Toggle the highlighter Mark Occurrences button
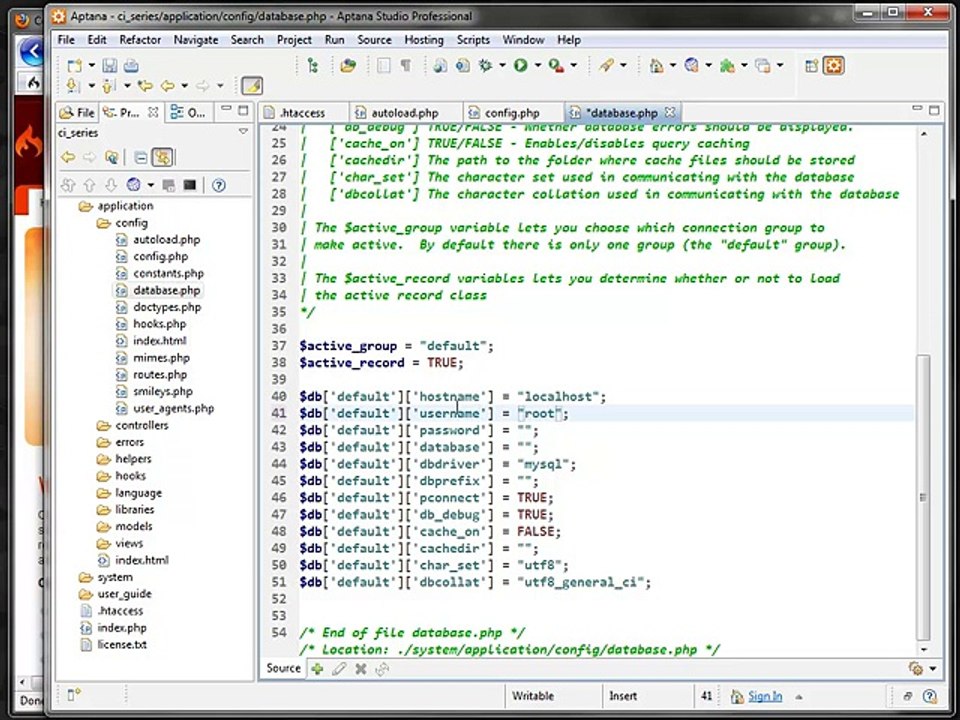 [x=252, y=86]
